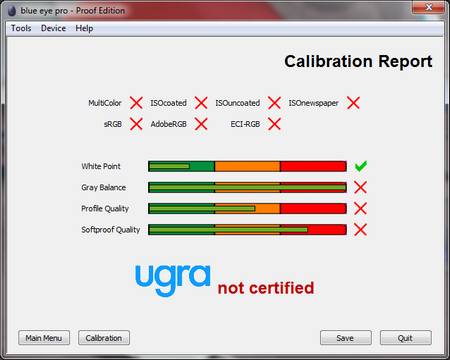Click the red X next to ISOnewspaper
The image size is (450, 360).
[x=353, y=103]
